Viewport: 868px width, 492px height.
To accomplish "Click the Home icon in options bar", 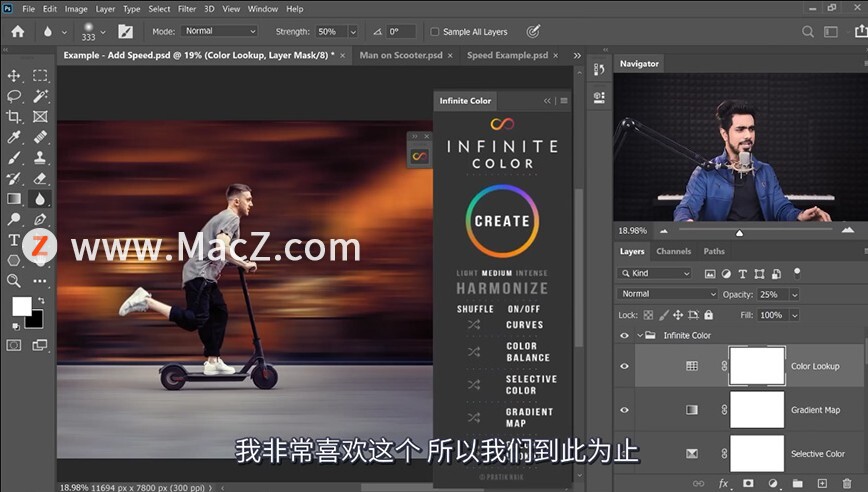I will 18,32.
